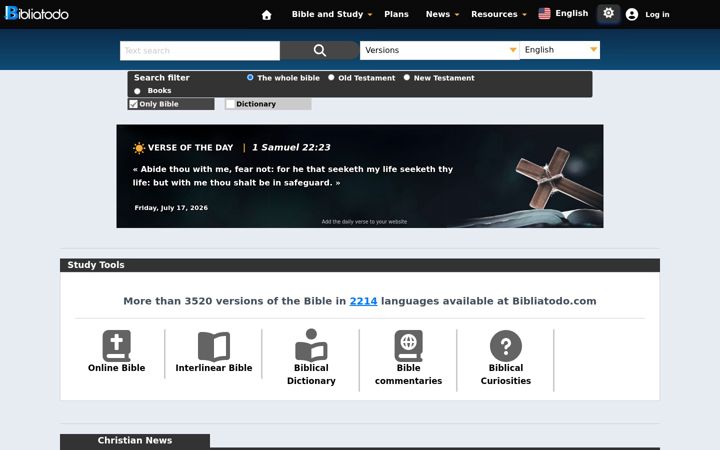Viewport: 720px width, 450px height.
Task: Open the Bible commentaries globe-book icon
Action: pos(408,345)
